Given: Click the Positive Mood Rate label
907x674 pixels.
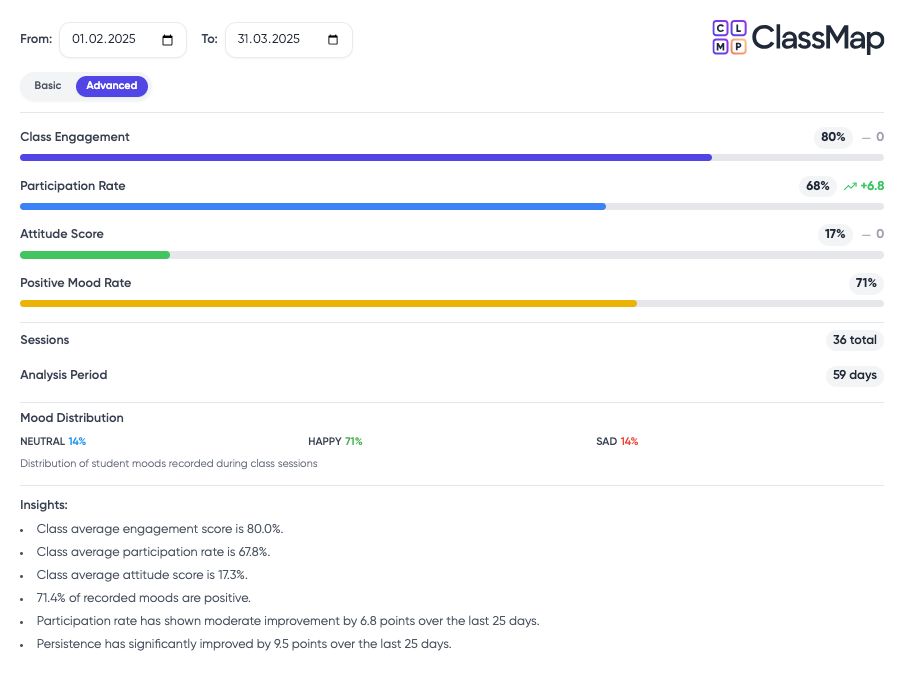Looking at the screenshot, I should coord(76,283).
